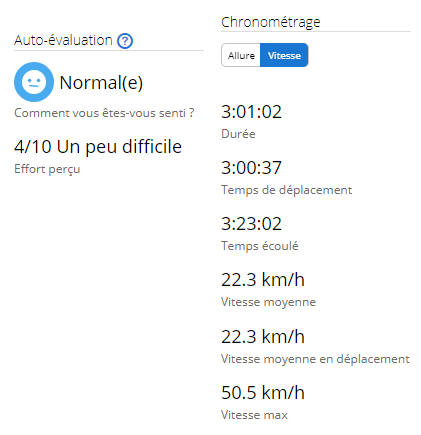Select the Normal(e) feeling label
421x435 pixels.
click(101, 83)
